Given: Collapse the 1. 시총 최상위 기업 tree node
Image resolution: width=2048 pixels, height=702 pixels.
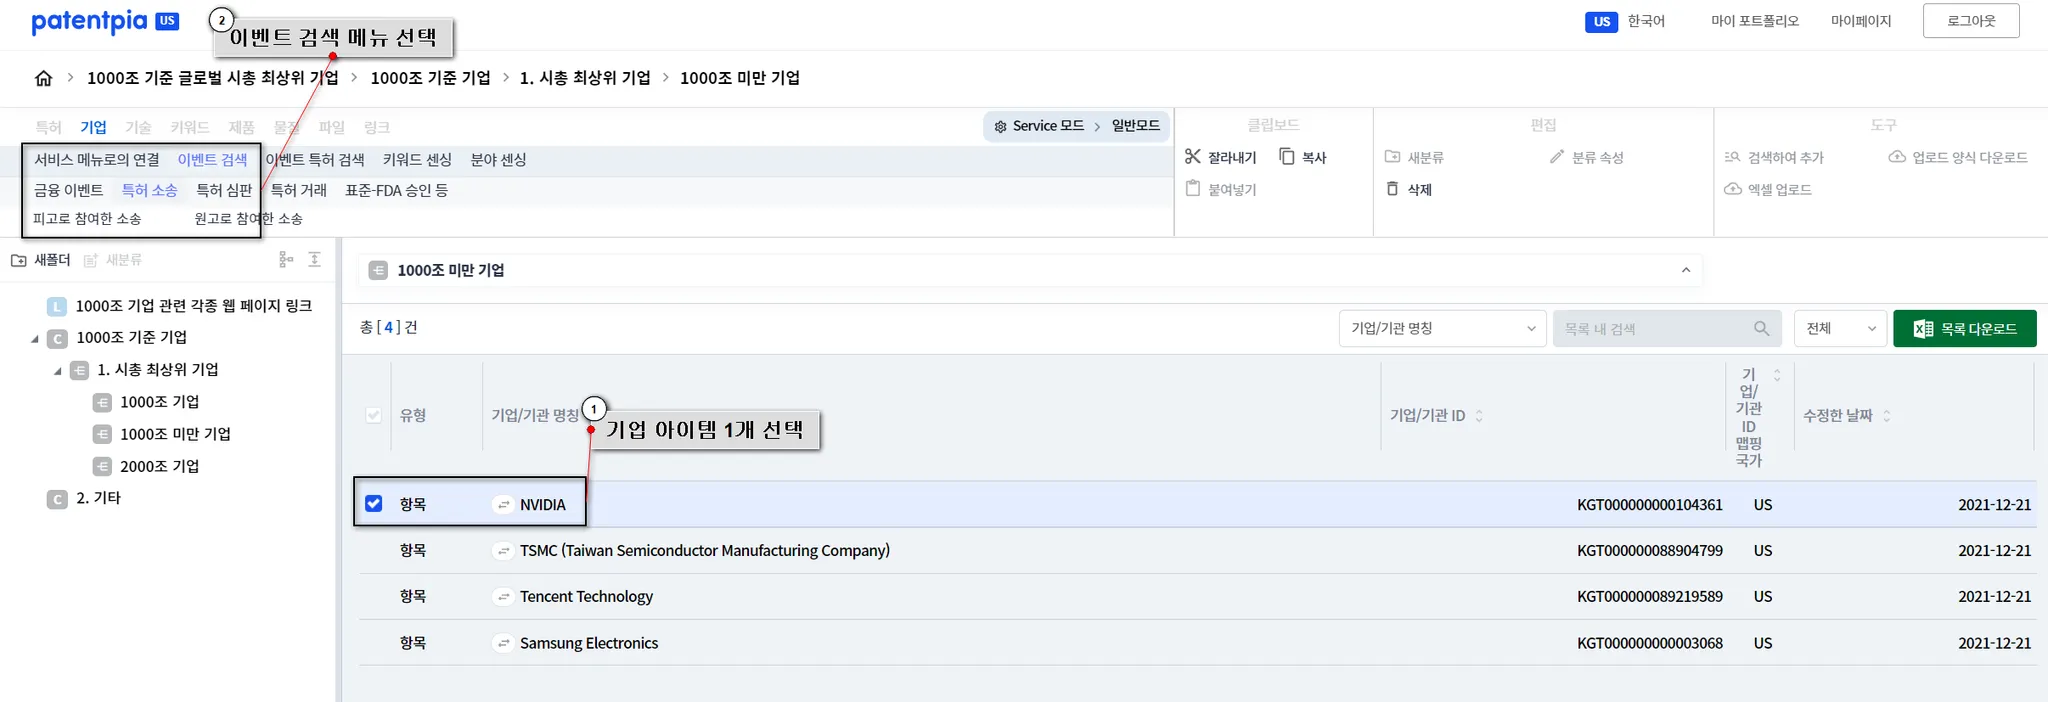Looking at the screenshot, I should (57, 371).
